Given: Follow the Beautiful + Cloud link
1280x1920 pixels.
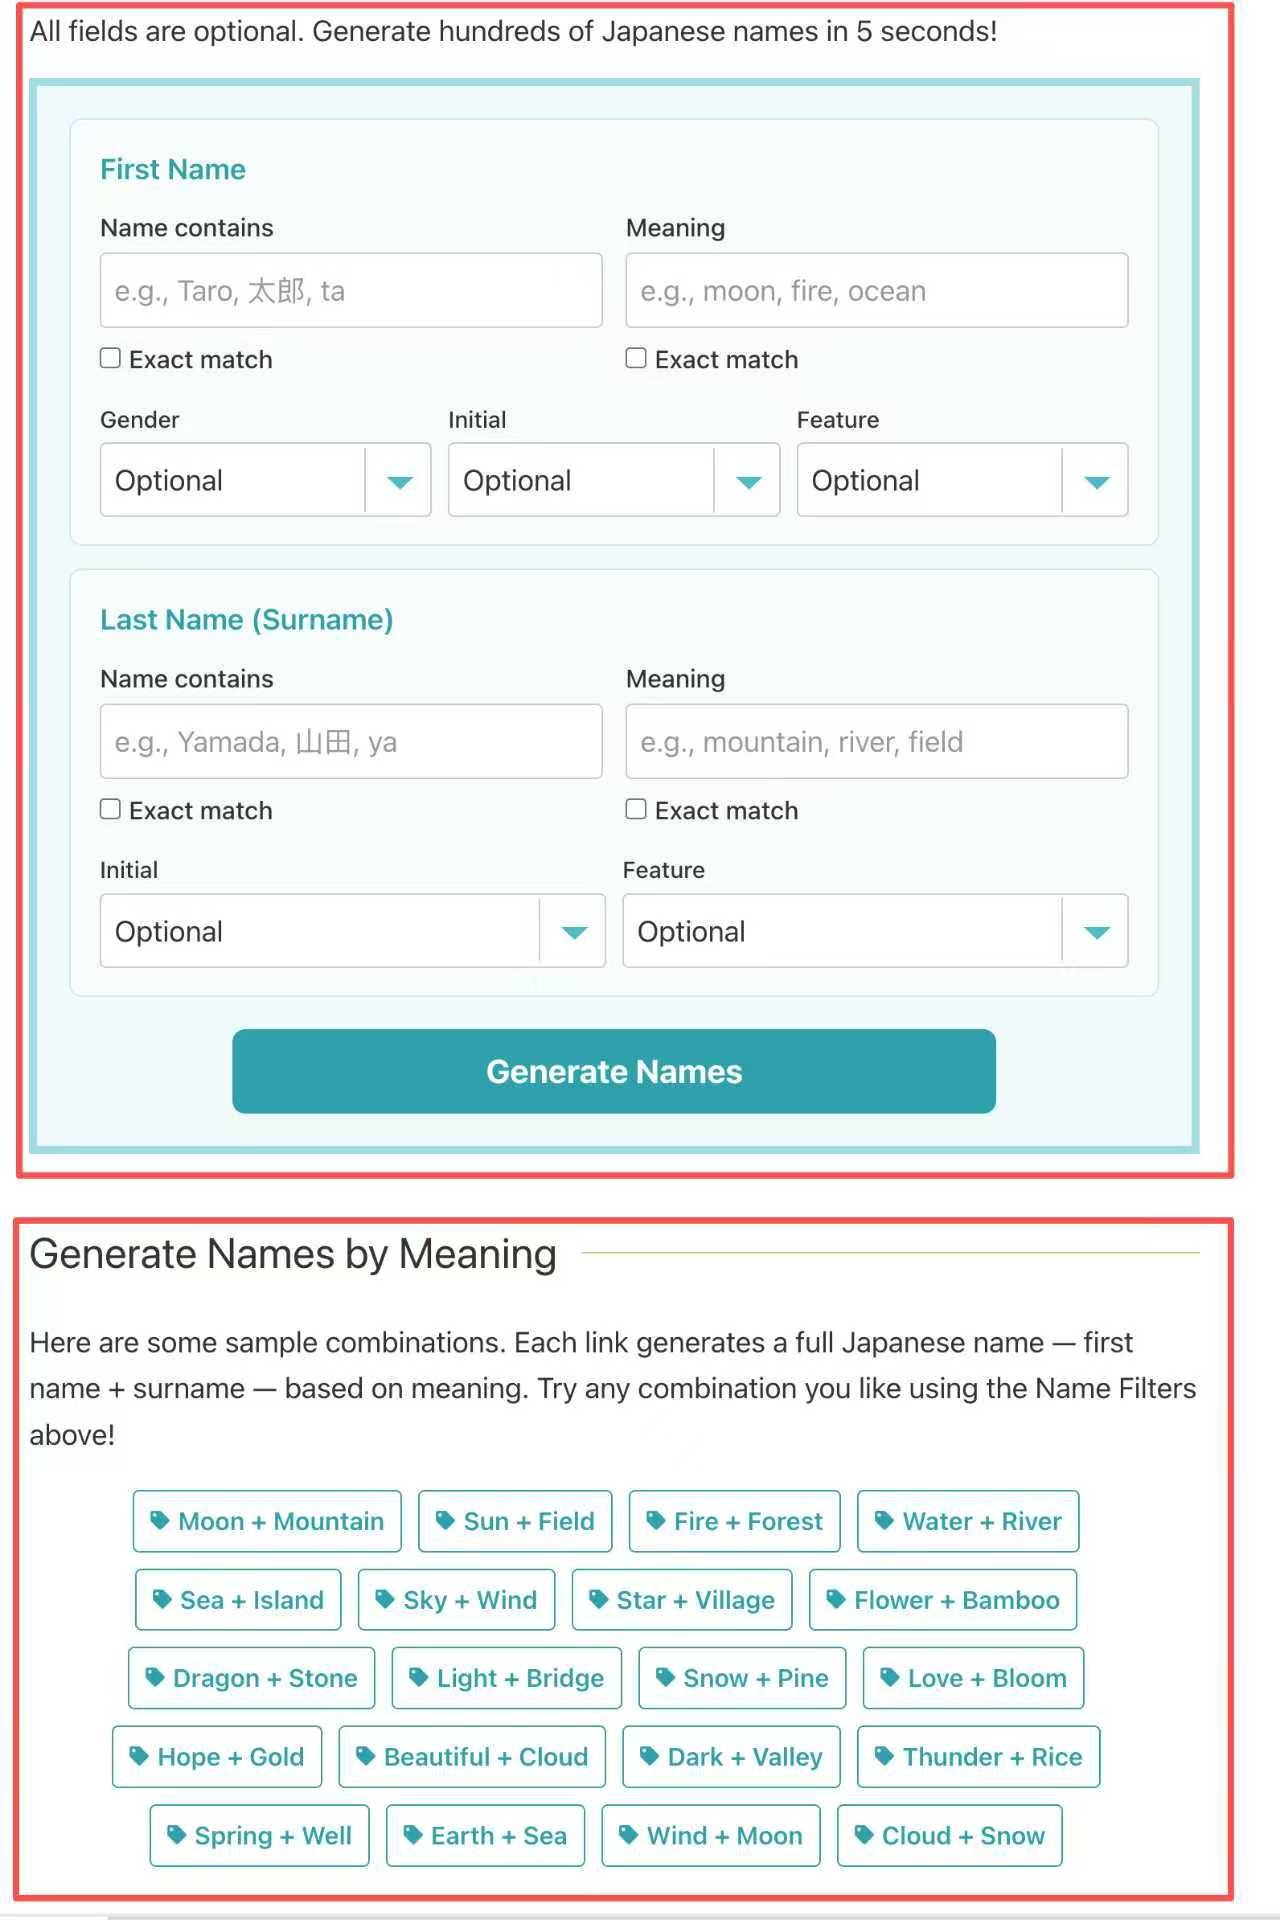Looking at the screenshot, I should (472, 1756).
